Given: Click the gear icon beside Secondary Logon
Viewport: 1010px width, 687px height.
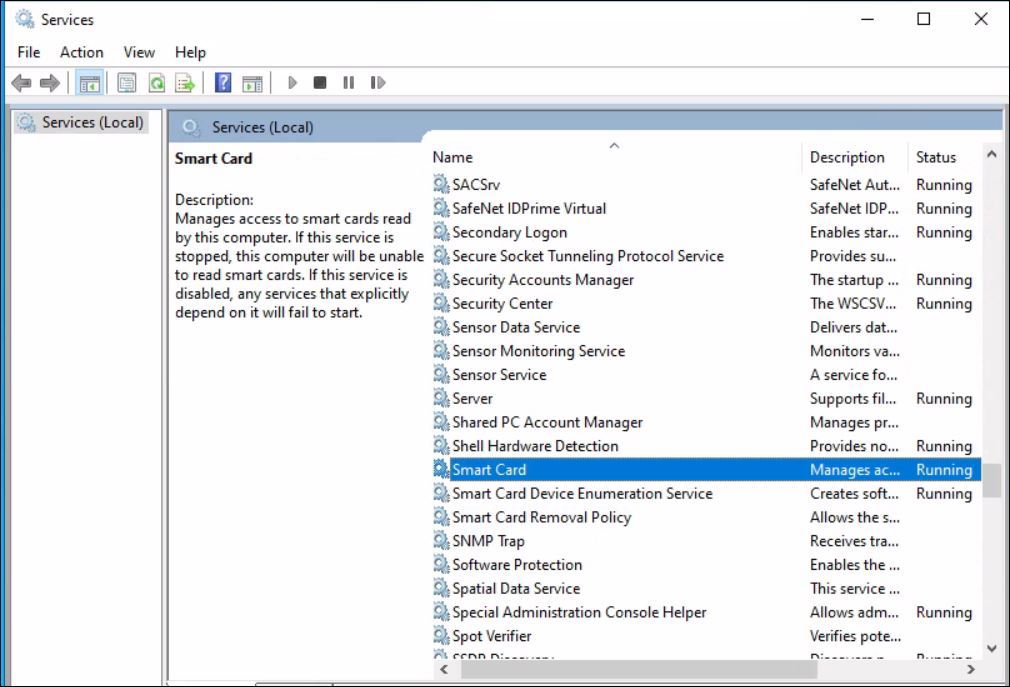Looking at the screenshot, I should pyautogui.click(x=441, y=232).
